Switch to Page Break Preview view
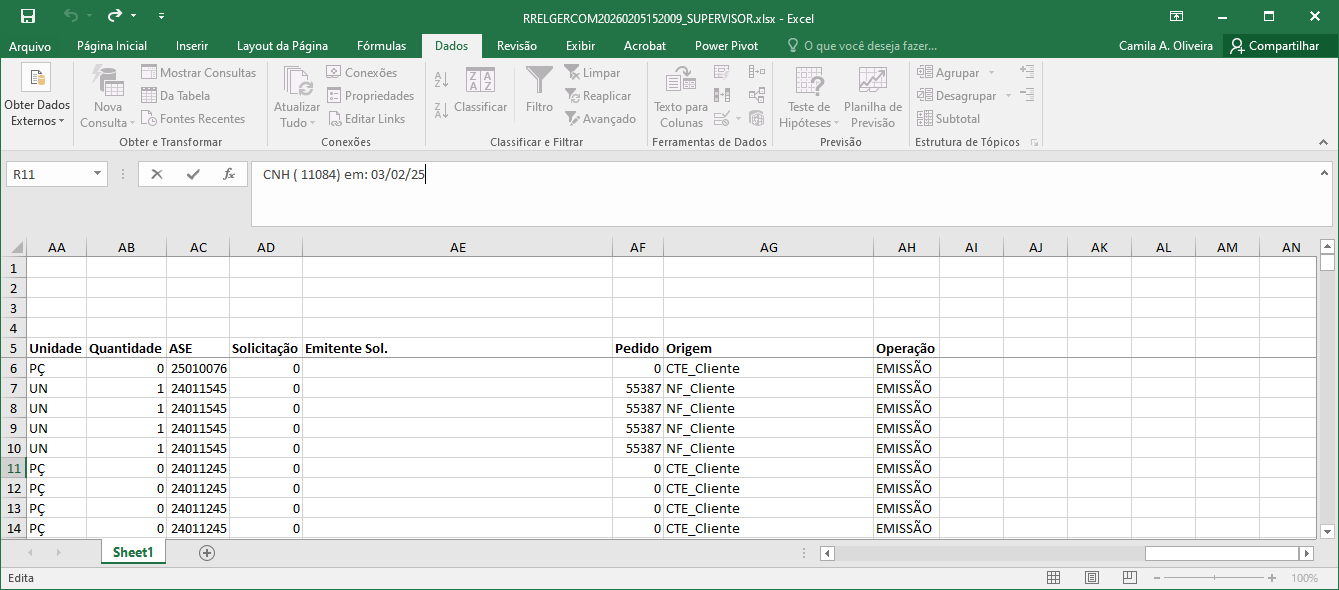1339x590 pixels. pos(1129,578)
